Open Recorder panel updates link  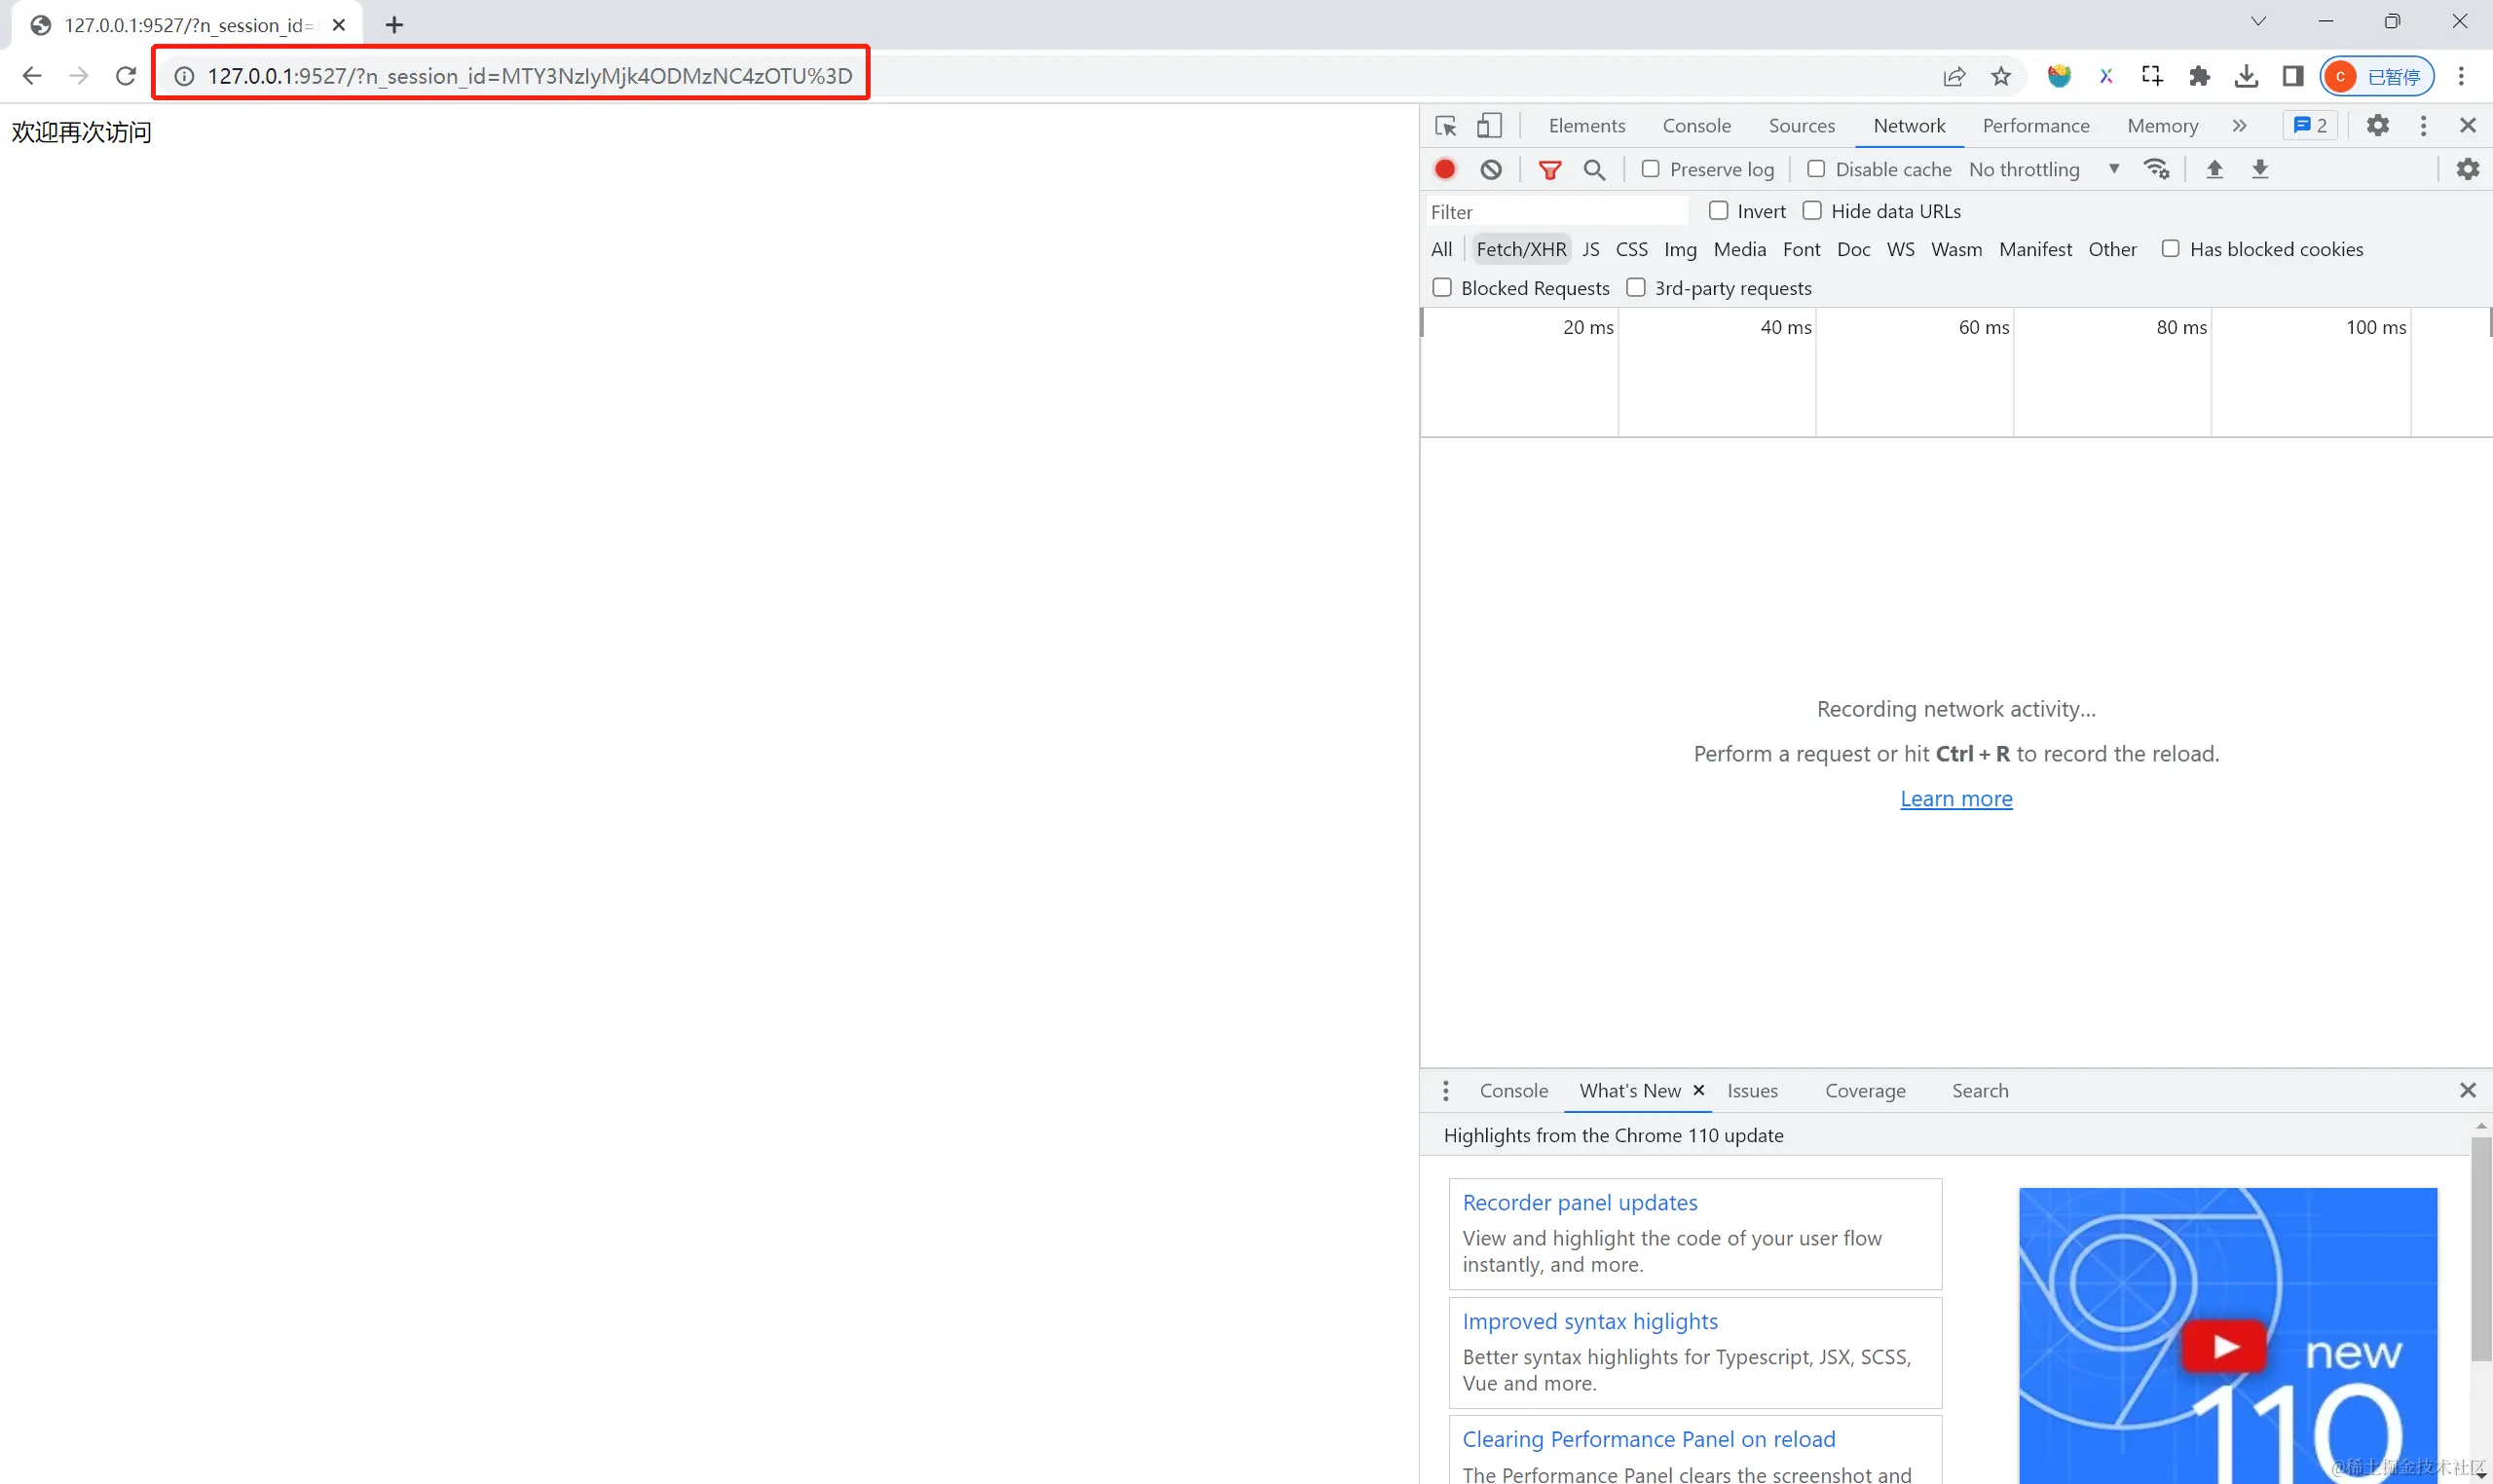click(x=1579, y=1203)
